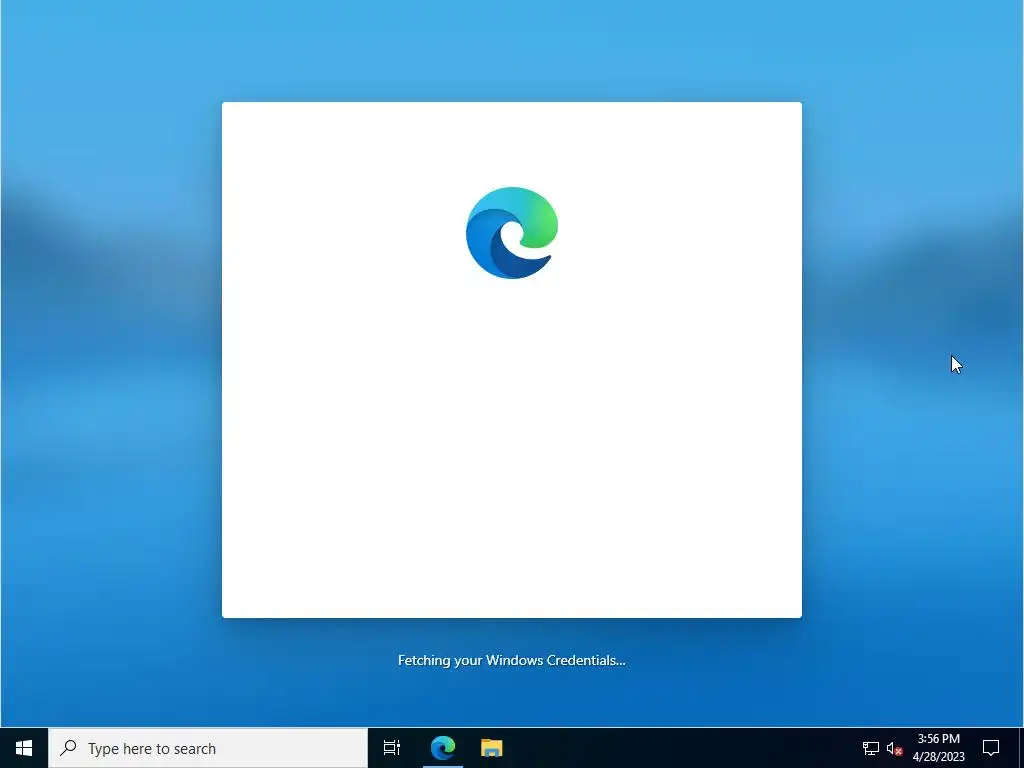Click the muted speaker volume icon
The image size is (1024, 768).
[894, 748]
